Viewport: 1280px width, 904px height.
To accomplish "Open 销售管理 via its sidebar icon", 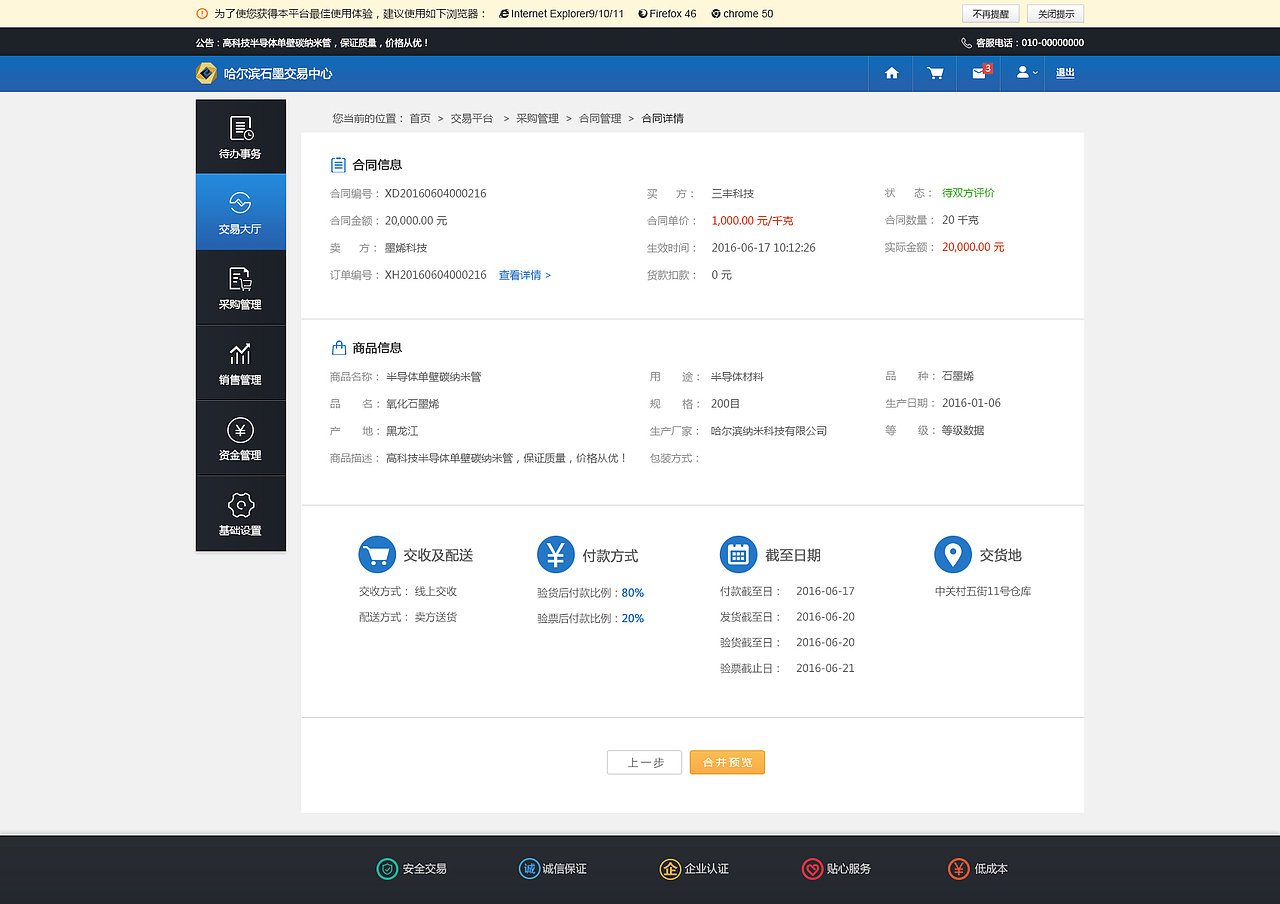I will [x=240, y=362].
